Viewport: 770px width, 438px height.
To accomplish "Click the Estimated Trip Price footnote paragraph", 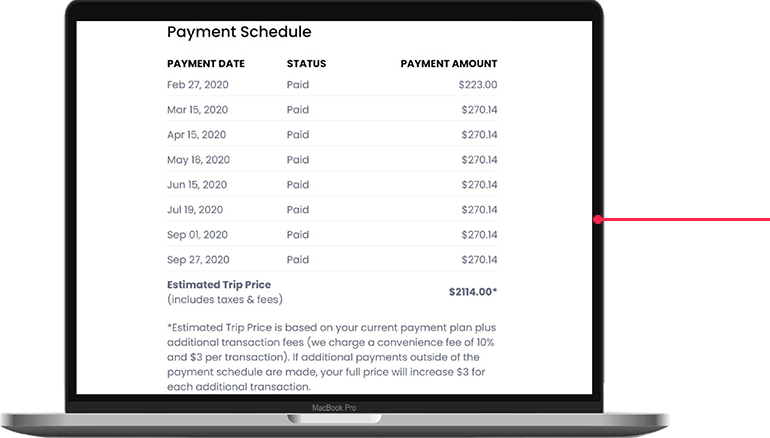I will [331, 357].
